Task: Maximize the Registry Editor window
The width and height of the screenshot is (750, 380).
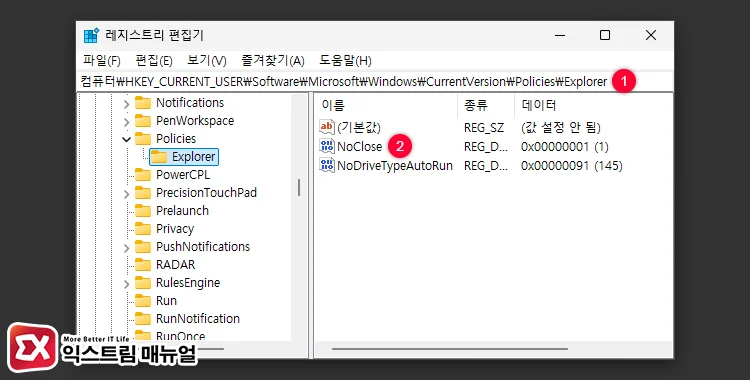Action: pyautogui.click(x=605, y=35)
